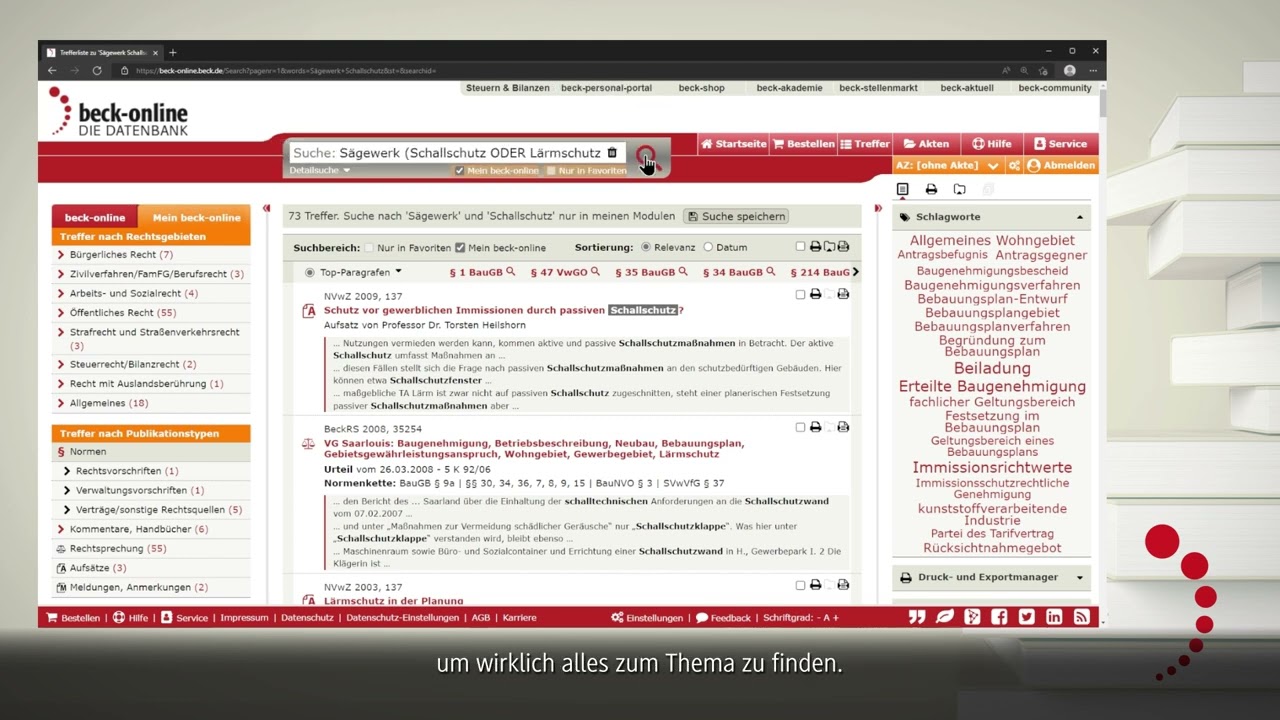Open Bestellen in the top navigation
Screen dimensions: 1280x720
[x=803, y=144]
